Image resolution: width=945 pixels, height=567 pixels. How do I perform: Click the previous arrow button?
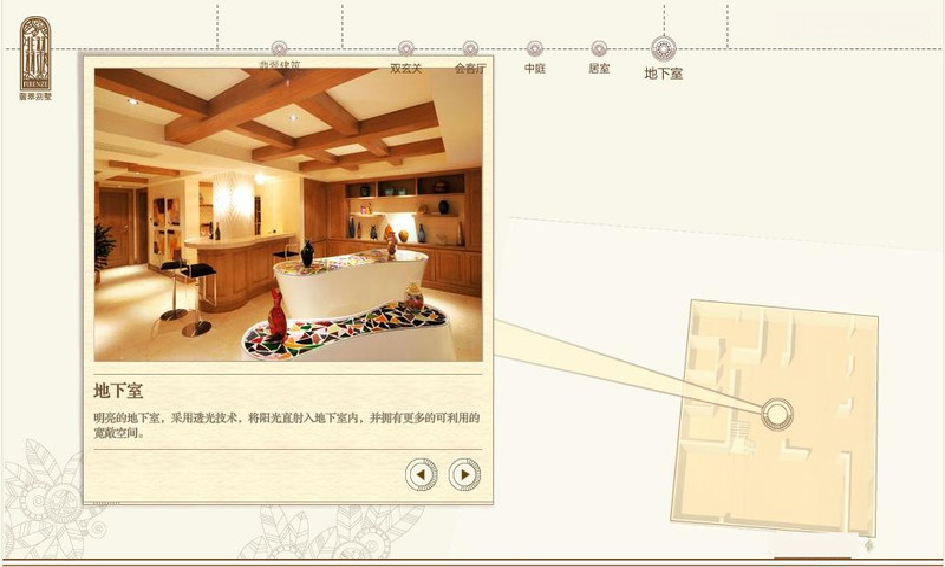point(421,474)
